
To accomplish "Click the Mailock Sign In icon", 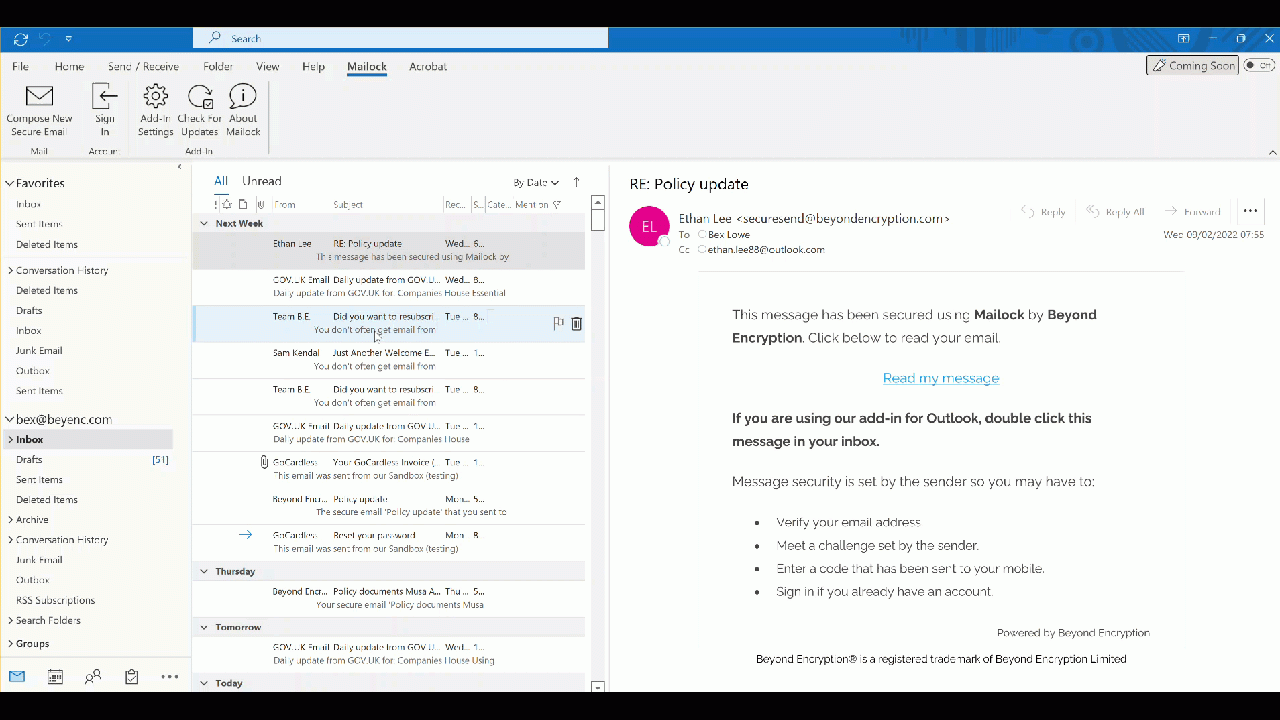I will [x=104, y=97].
